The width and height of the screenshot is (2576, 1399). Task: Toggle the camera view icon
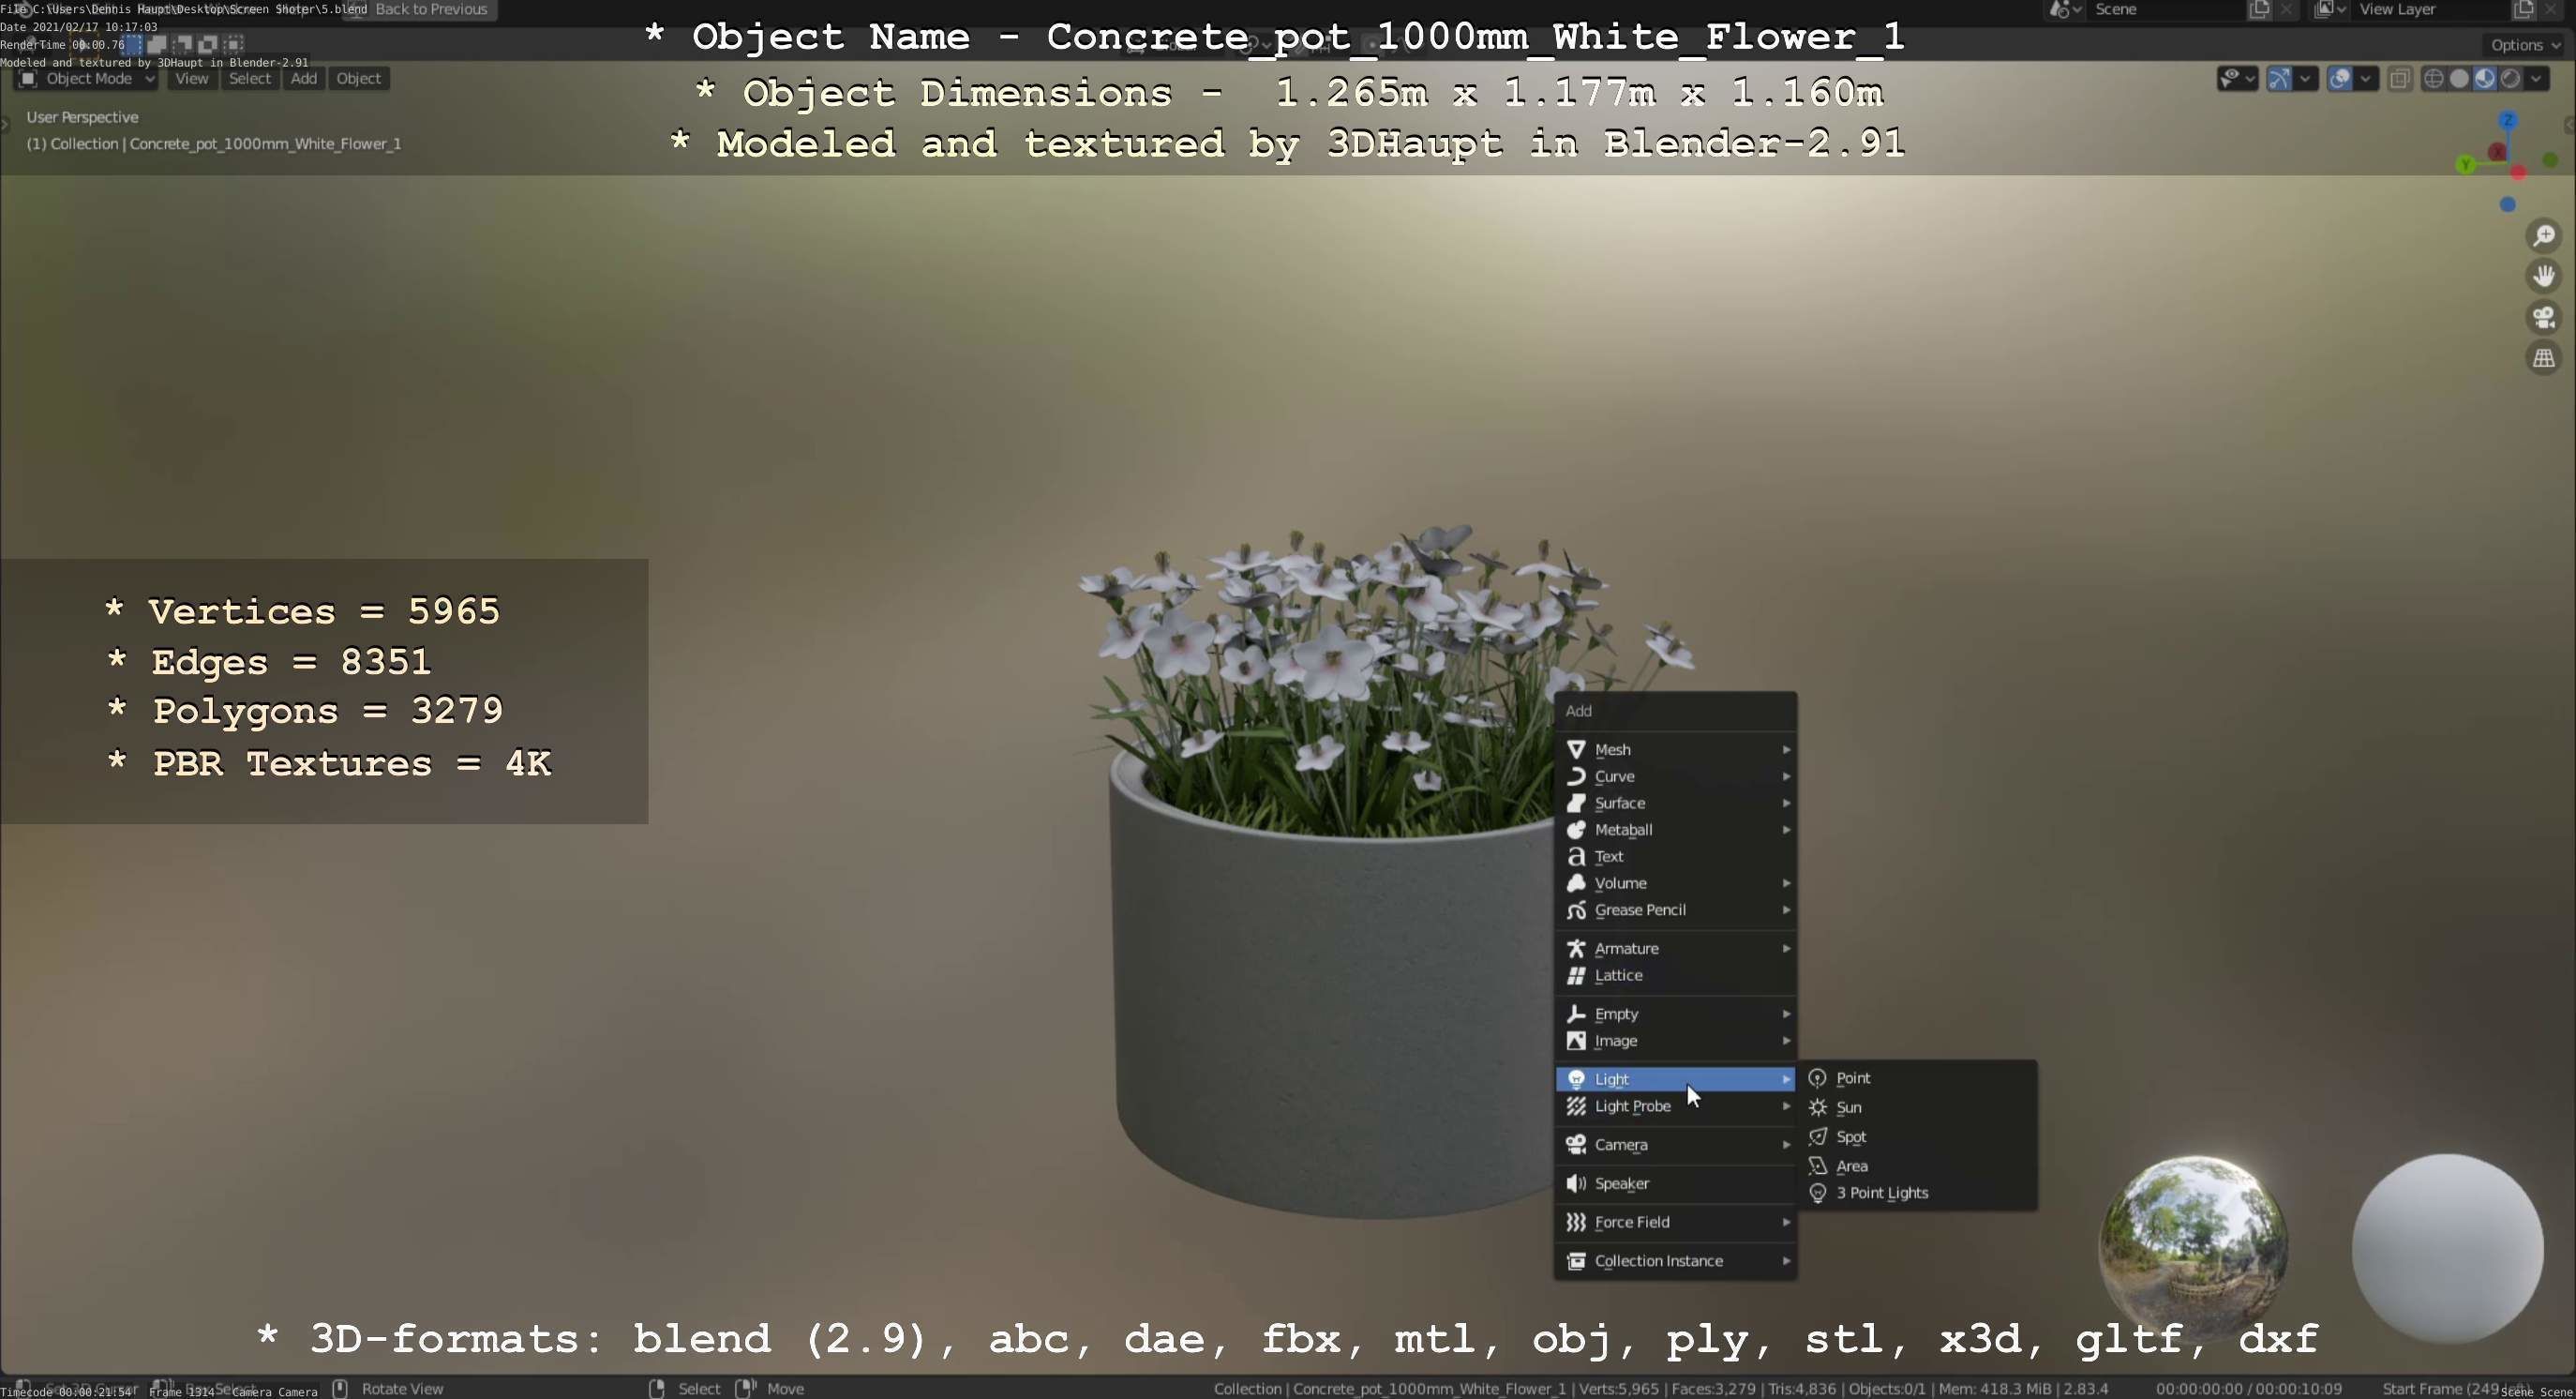pyautogui.click(x=2543, y=317)
